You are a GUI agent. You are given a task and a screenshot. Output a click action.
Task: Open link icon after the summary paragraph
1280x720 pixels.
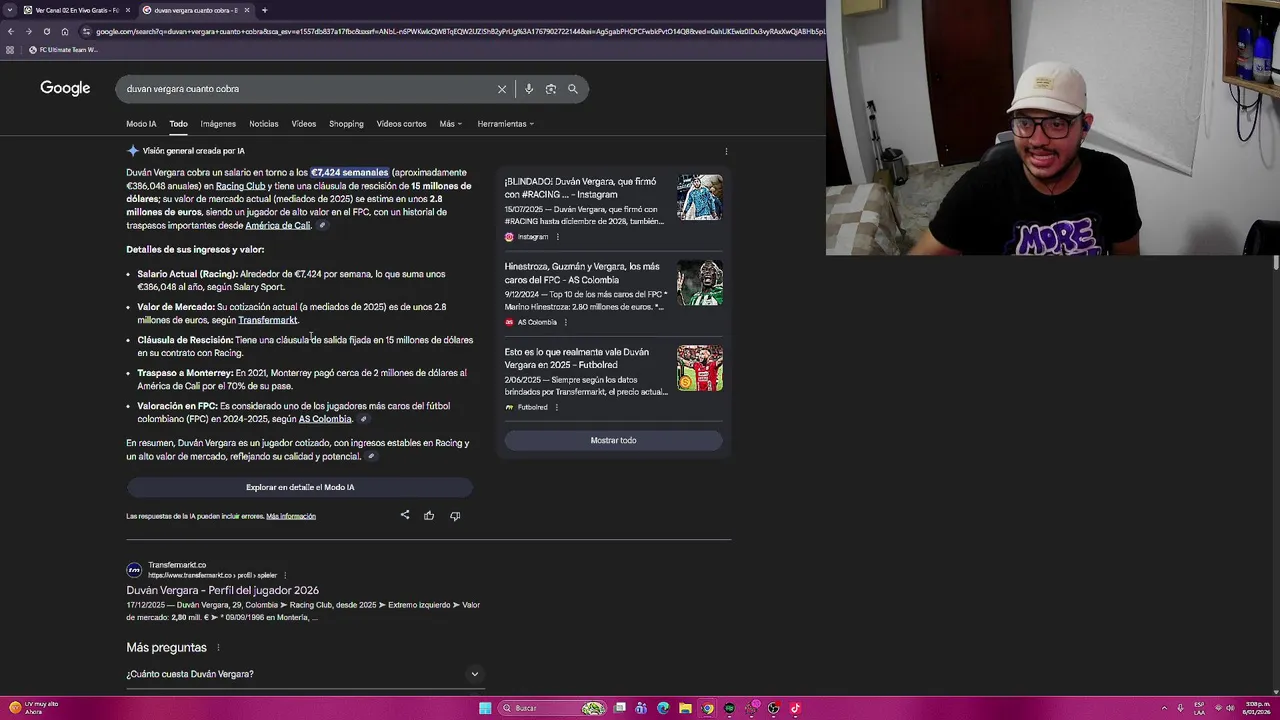click(x=371, y=457)
